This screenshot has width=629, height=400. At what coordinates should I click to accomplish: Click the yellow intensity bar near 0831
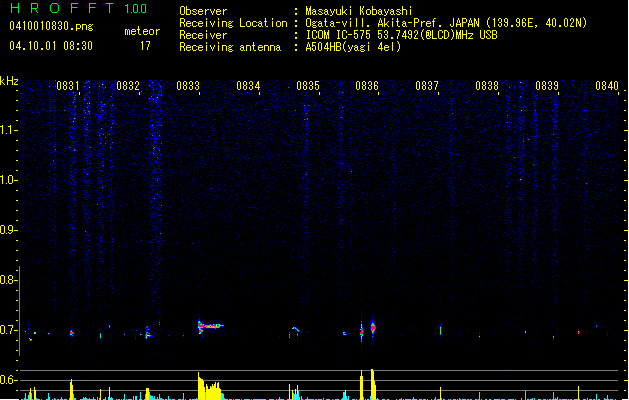coord(72,390)
